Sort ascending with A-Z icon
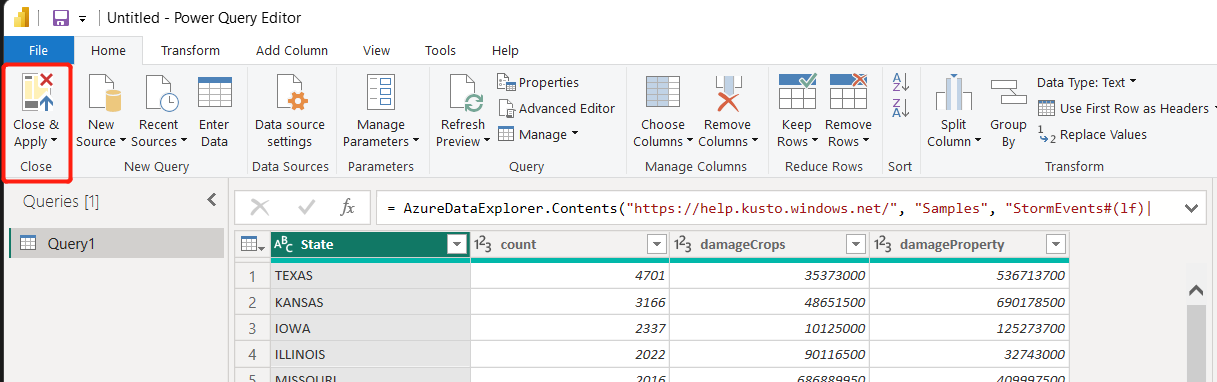The width and height of the screenshot is (1217, 382). tap(900, 81)
